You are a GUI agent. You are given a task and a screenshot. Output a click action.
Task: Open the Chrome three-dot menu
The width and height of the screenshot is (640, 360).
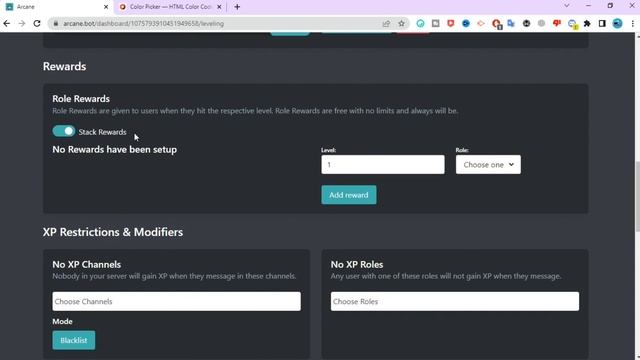(x=633, y=24)
